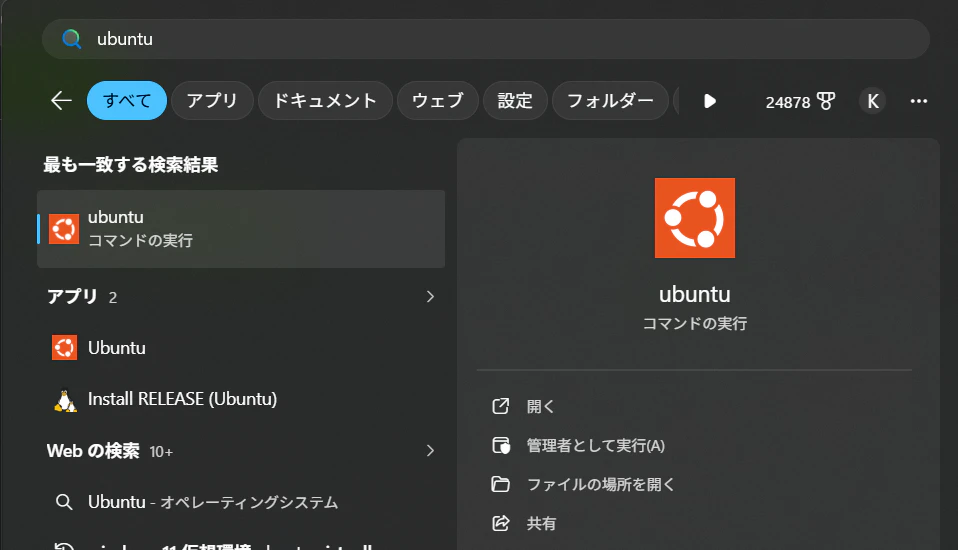Click the folder icon for file location
Screen dimensions: 958x550
click(500, 485)
